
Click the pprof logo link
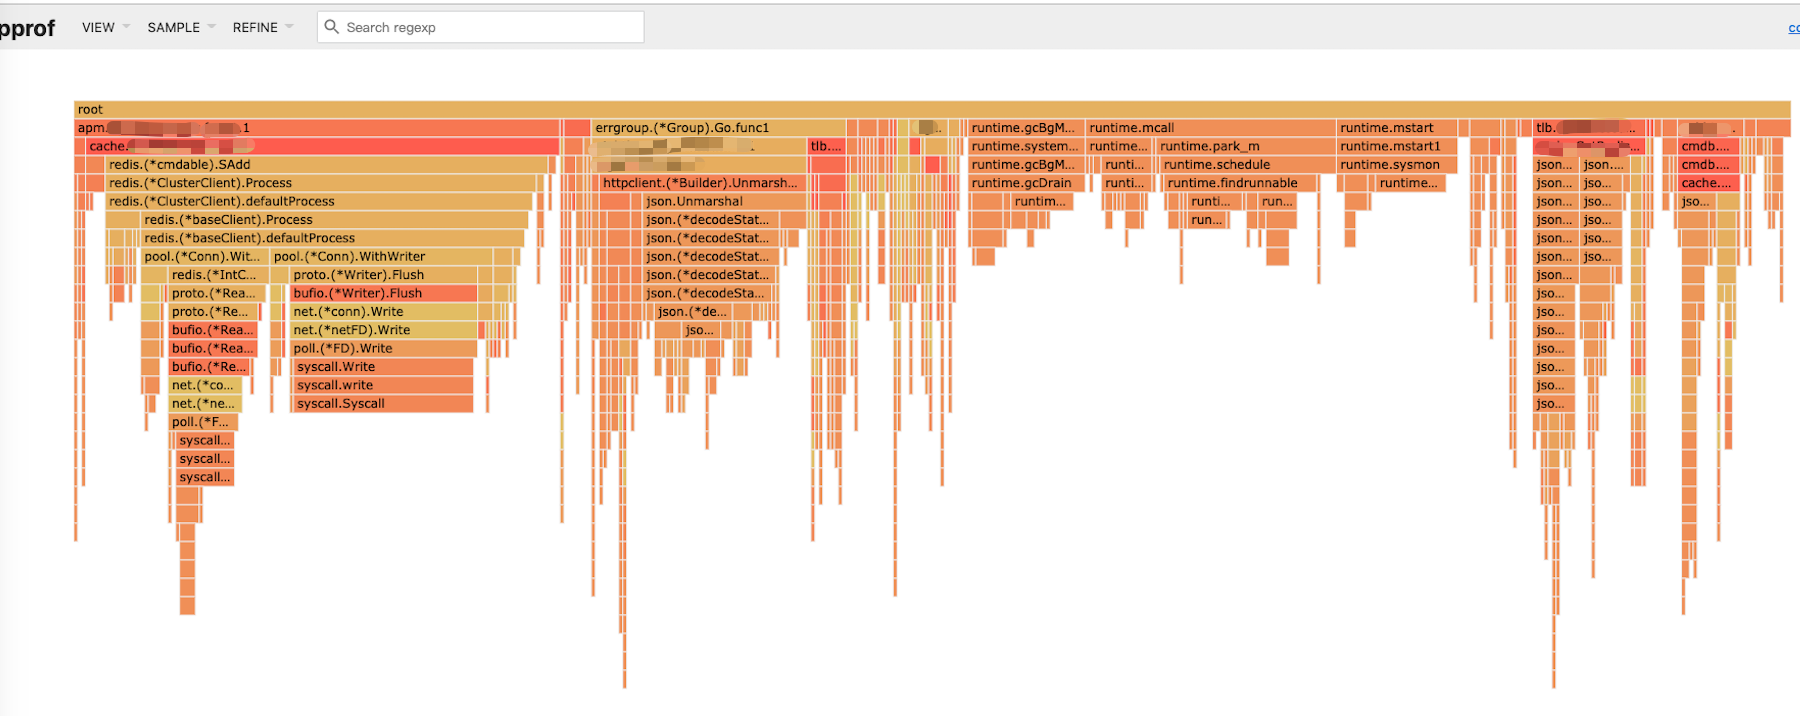(27, 28)
